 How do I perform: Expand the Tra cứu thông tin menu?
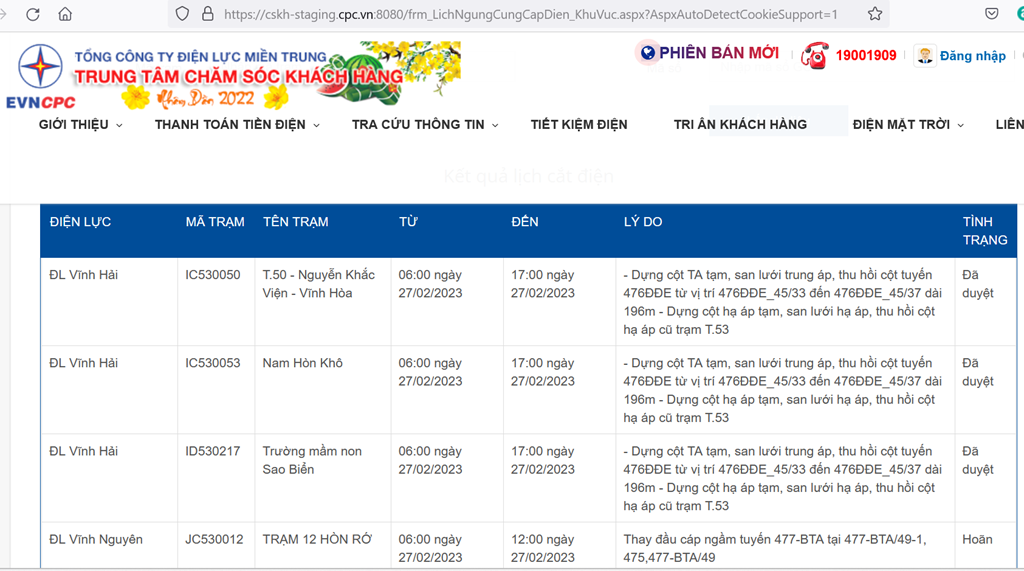click(x=424, y=124)
